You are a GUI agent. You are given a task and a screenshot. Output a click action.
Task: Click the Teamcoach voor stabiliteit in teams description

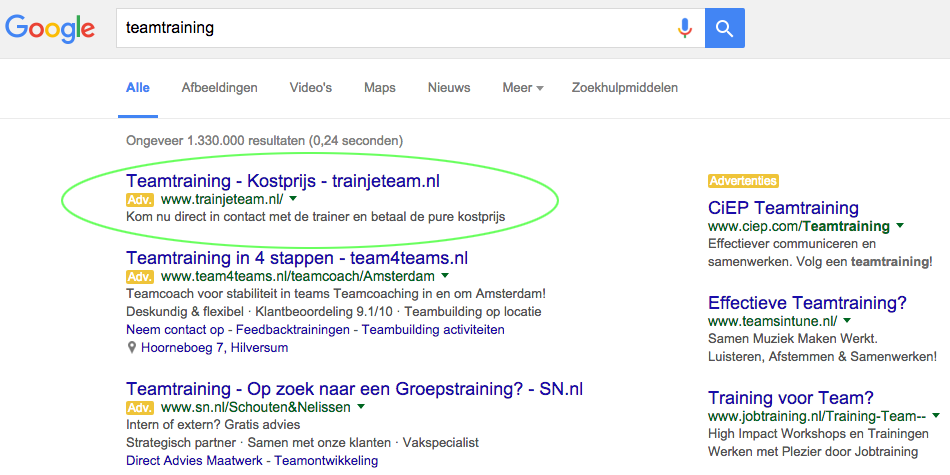pos(336,294)
